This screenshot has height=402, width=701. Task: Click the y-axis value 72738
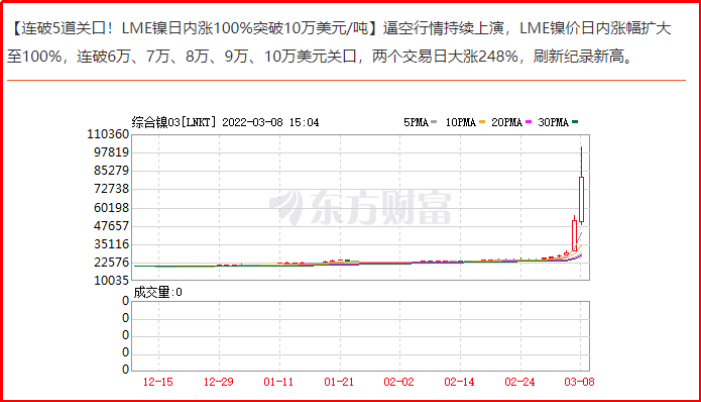tap(111, 189)
